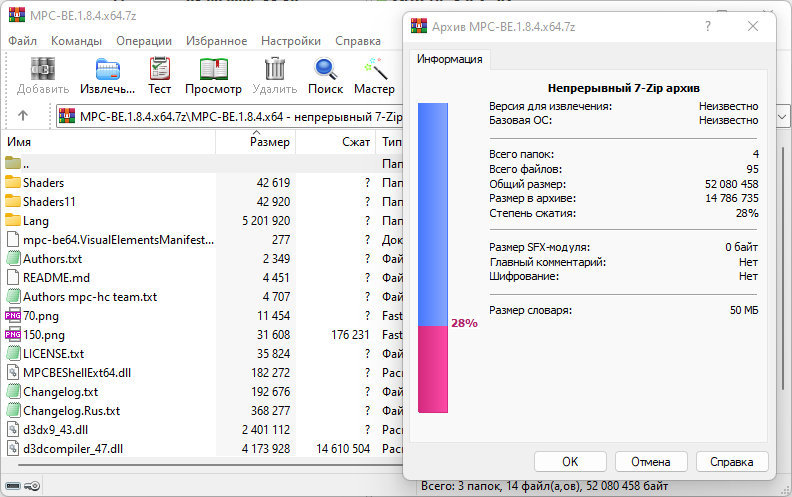
Task: Select the Информация tab
Action: tap(450, 59)
